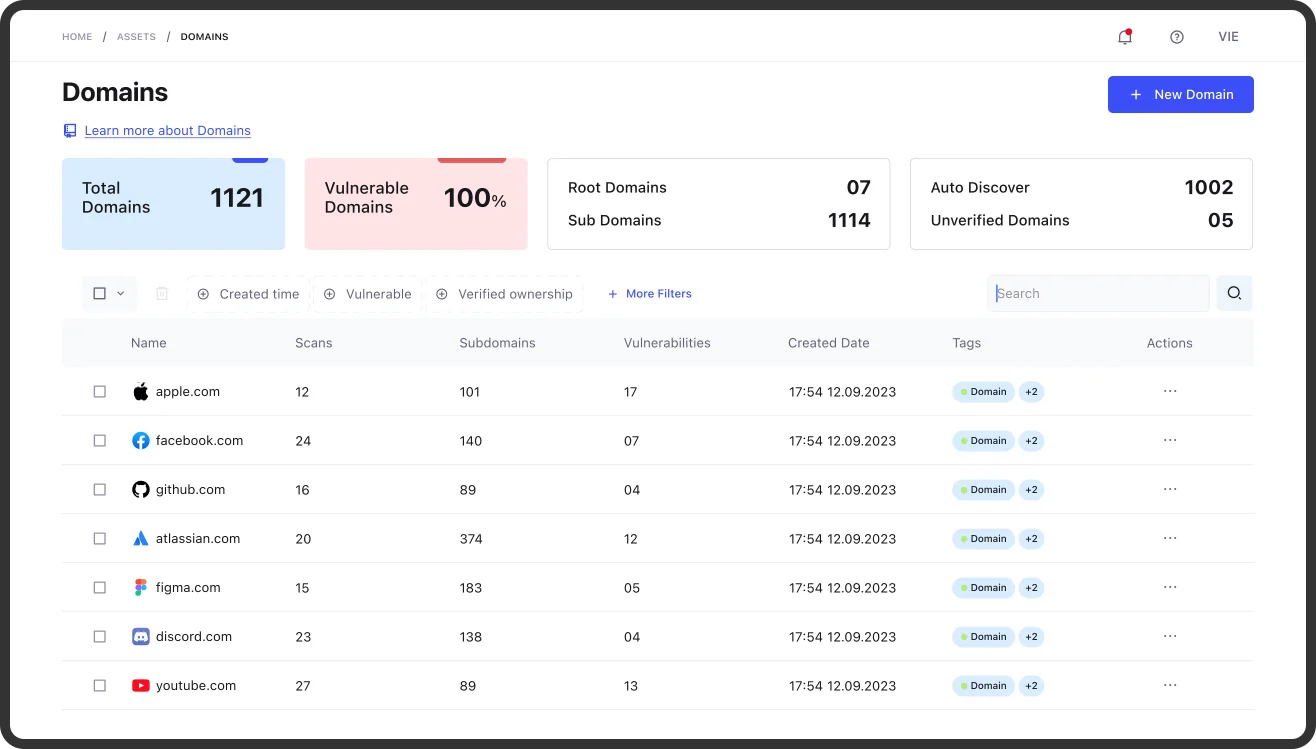Click the New Domain button
1316x749 pixels.
[1181, 94]
